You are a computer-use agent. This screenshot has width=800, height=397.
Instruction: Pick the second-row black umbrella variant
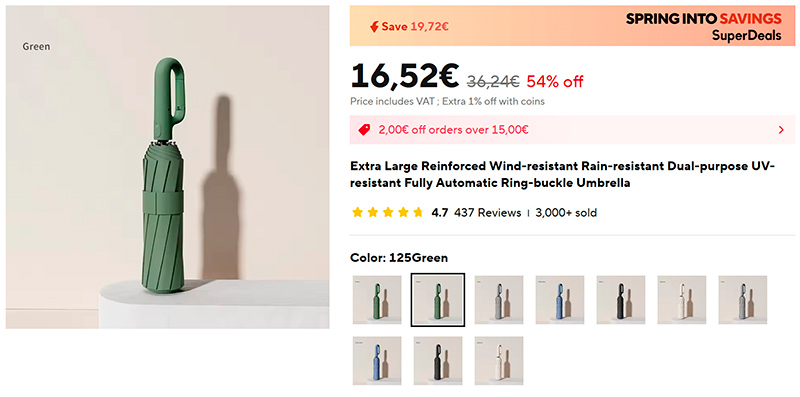tap(438, 361)
